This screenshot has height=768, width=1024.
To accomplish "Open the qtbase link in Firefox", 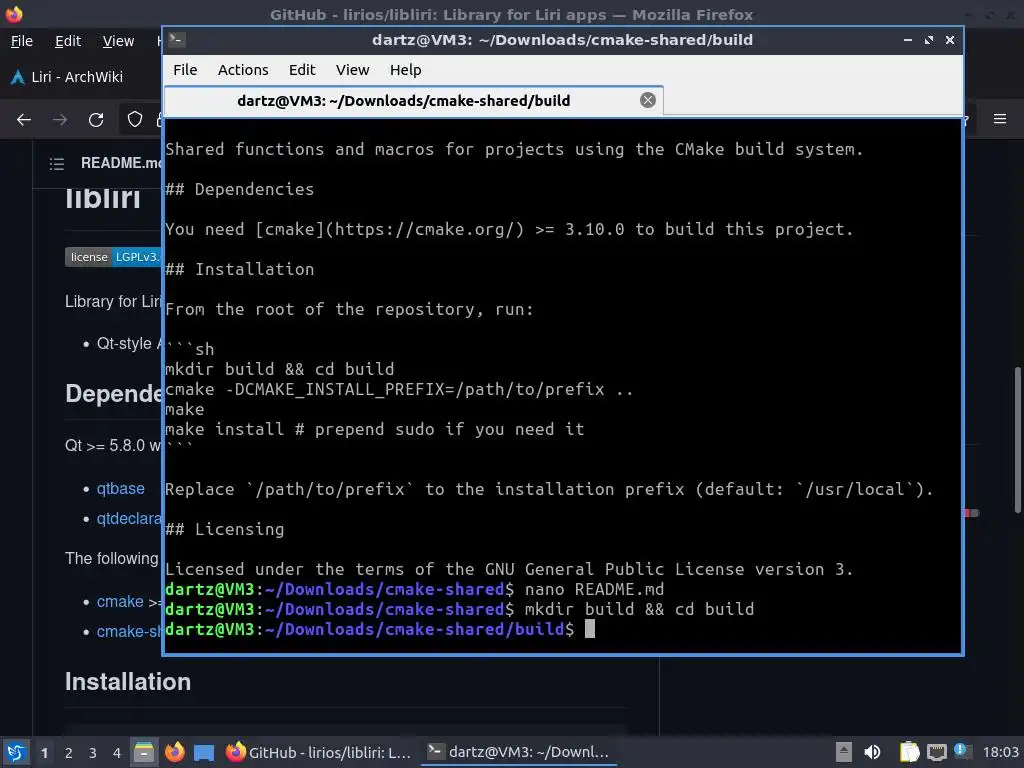I will (x=120, y=488).
